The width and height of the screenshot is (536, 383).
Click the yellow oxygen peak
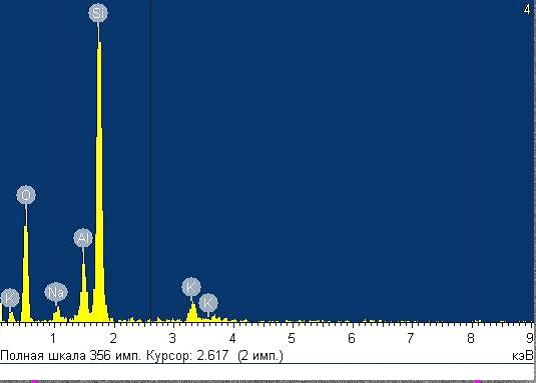pos(26,274)
